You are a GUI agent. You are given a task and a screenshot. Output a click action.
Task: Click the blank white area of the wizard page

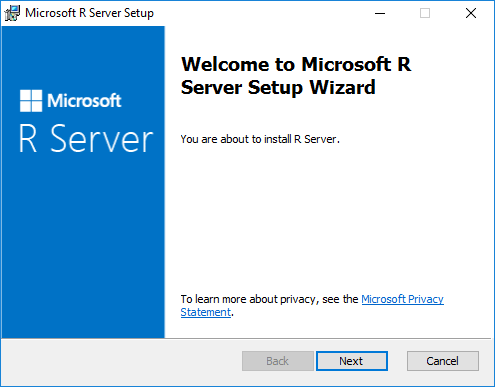(x=327, y=217)
